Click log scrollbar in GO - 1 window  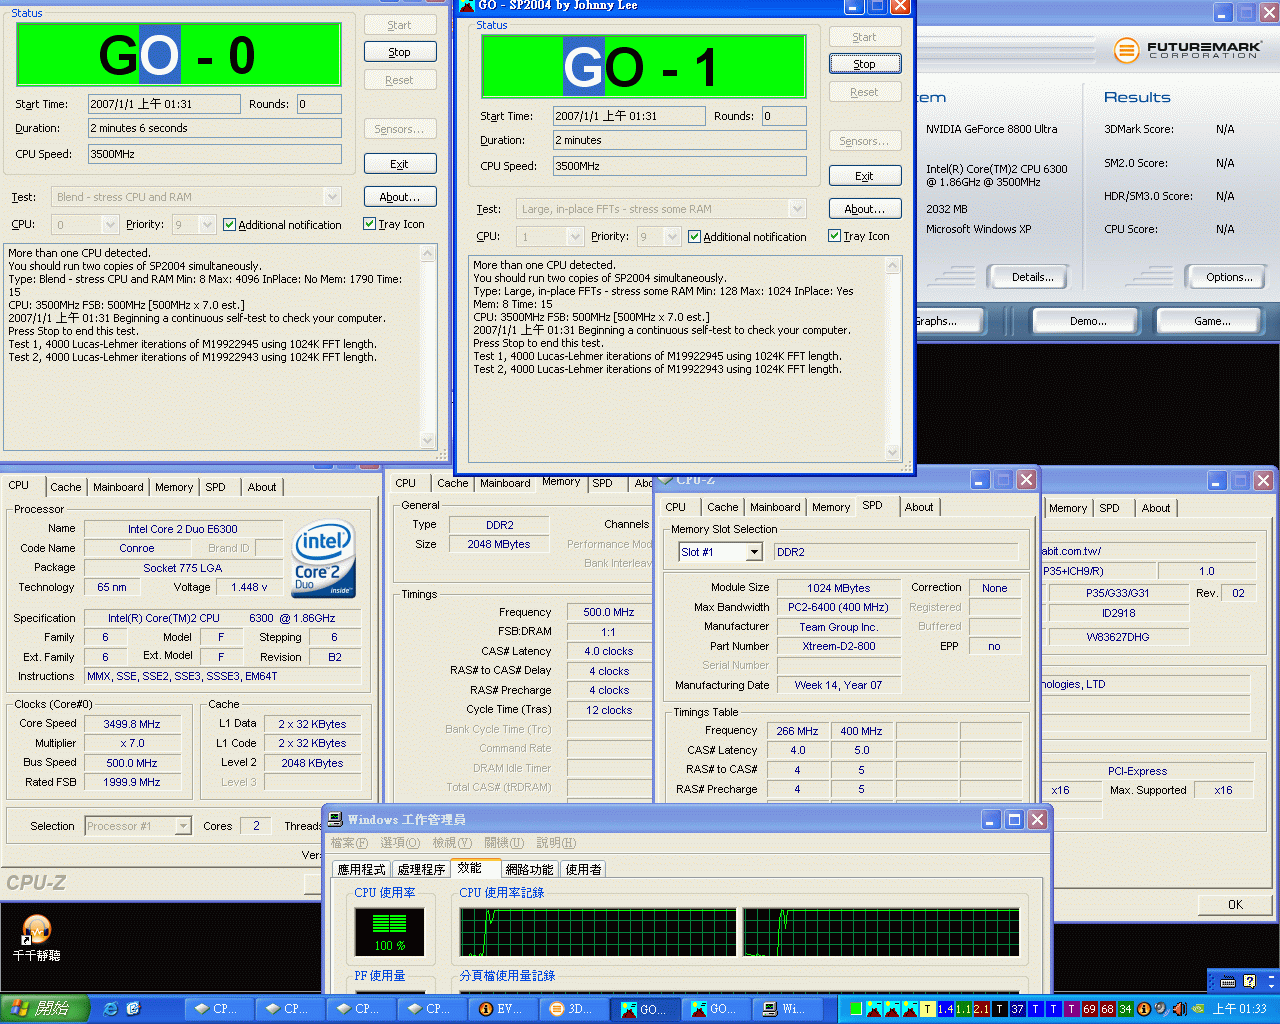click(894, 359)
